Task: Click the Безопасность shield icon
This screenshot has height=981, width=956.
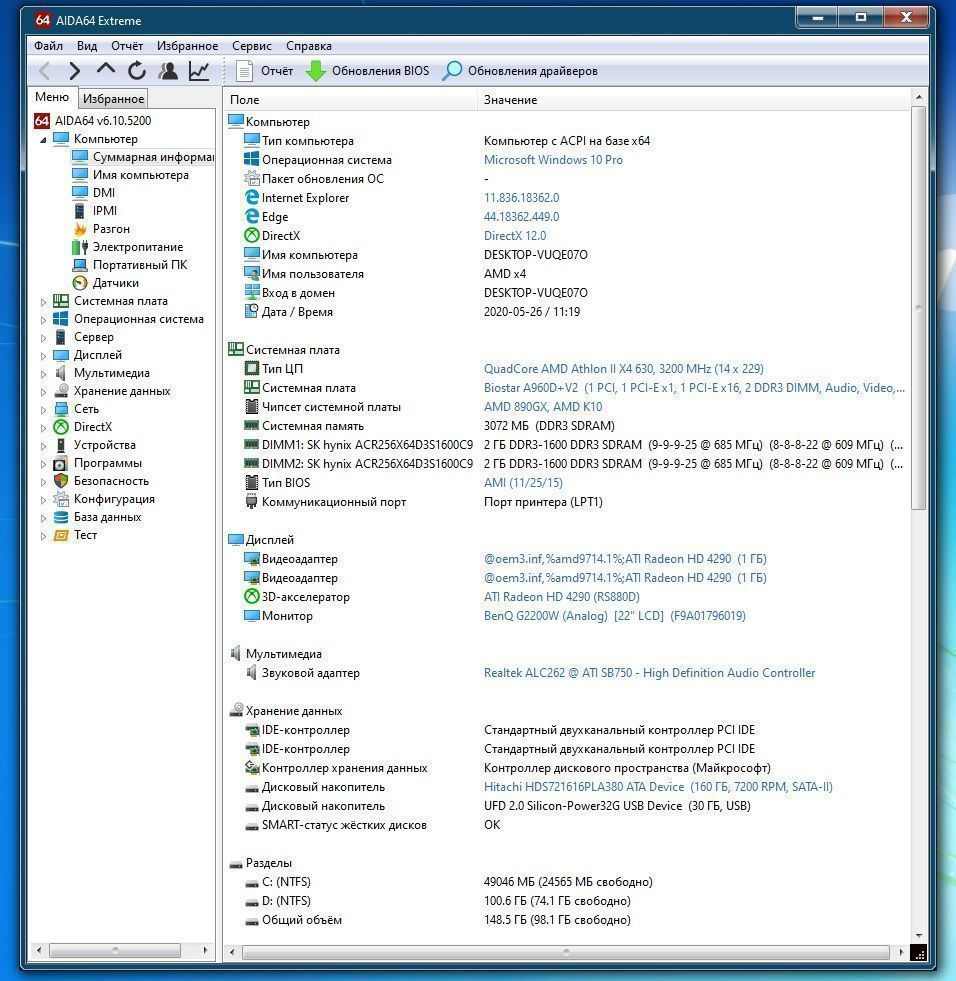Action: [x=61, y=481]
